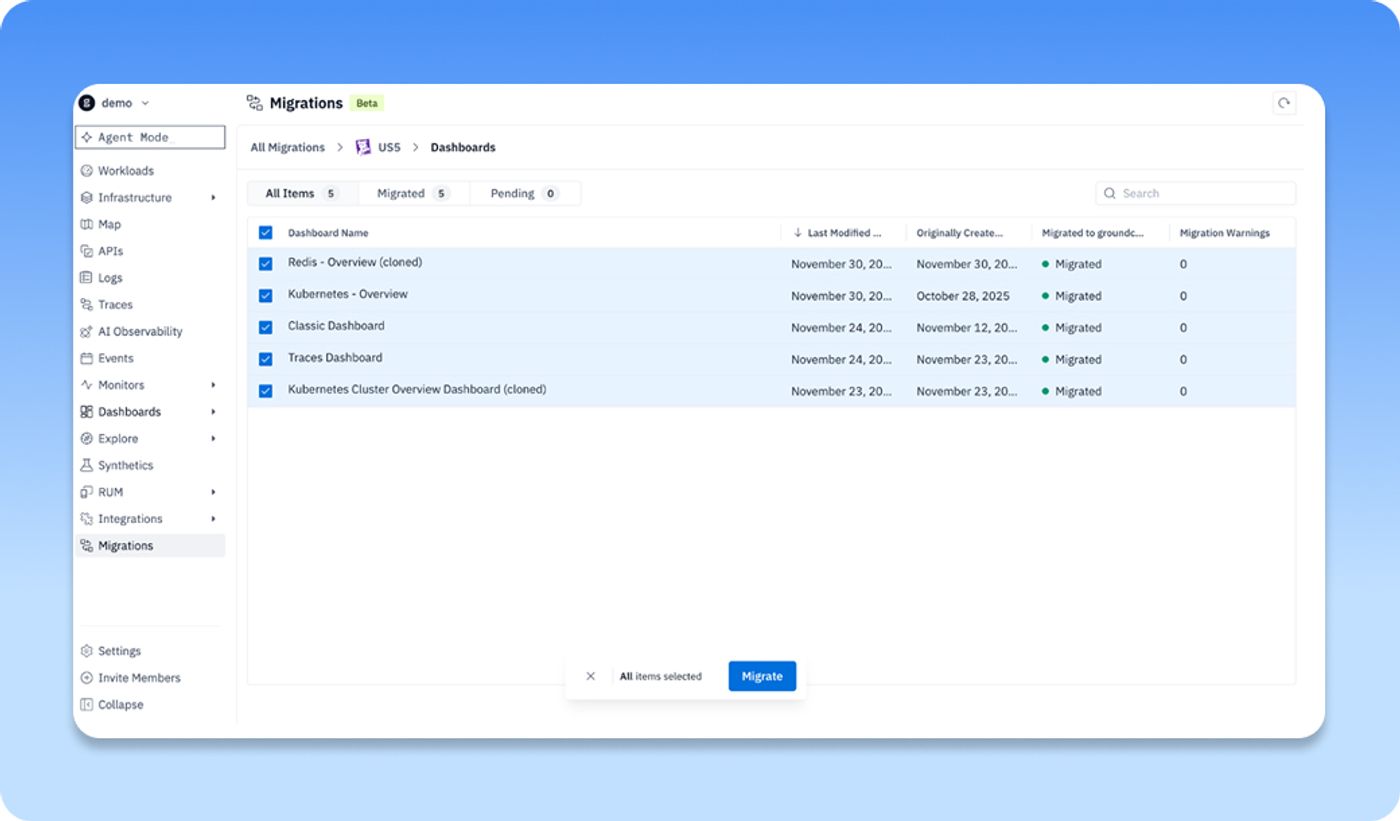Uncheck the Traces Dashboard row checkbox
1400x821 pixels.
pyautogui.click(x=265, y=359)
